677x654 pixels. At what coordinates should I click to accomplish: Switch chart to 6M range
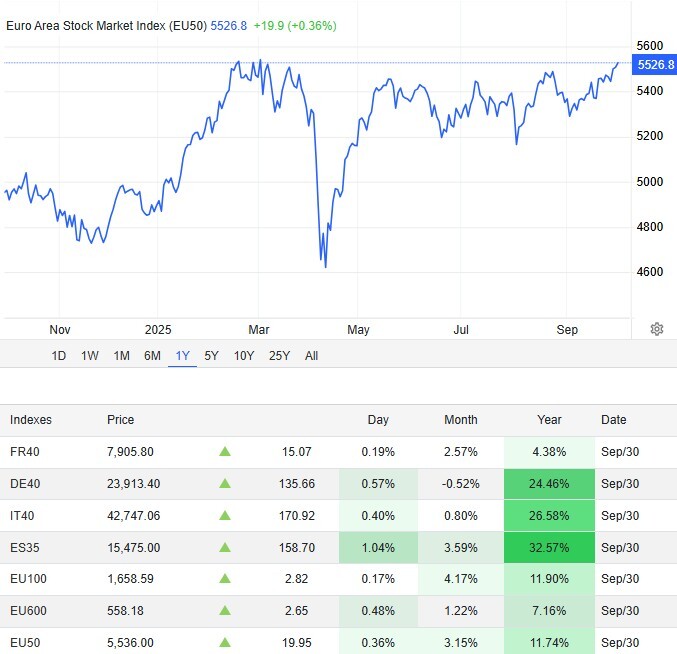152,356
